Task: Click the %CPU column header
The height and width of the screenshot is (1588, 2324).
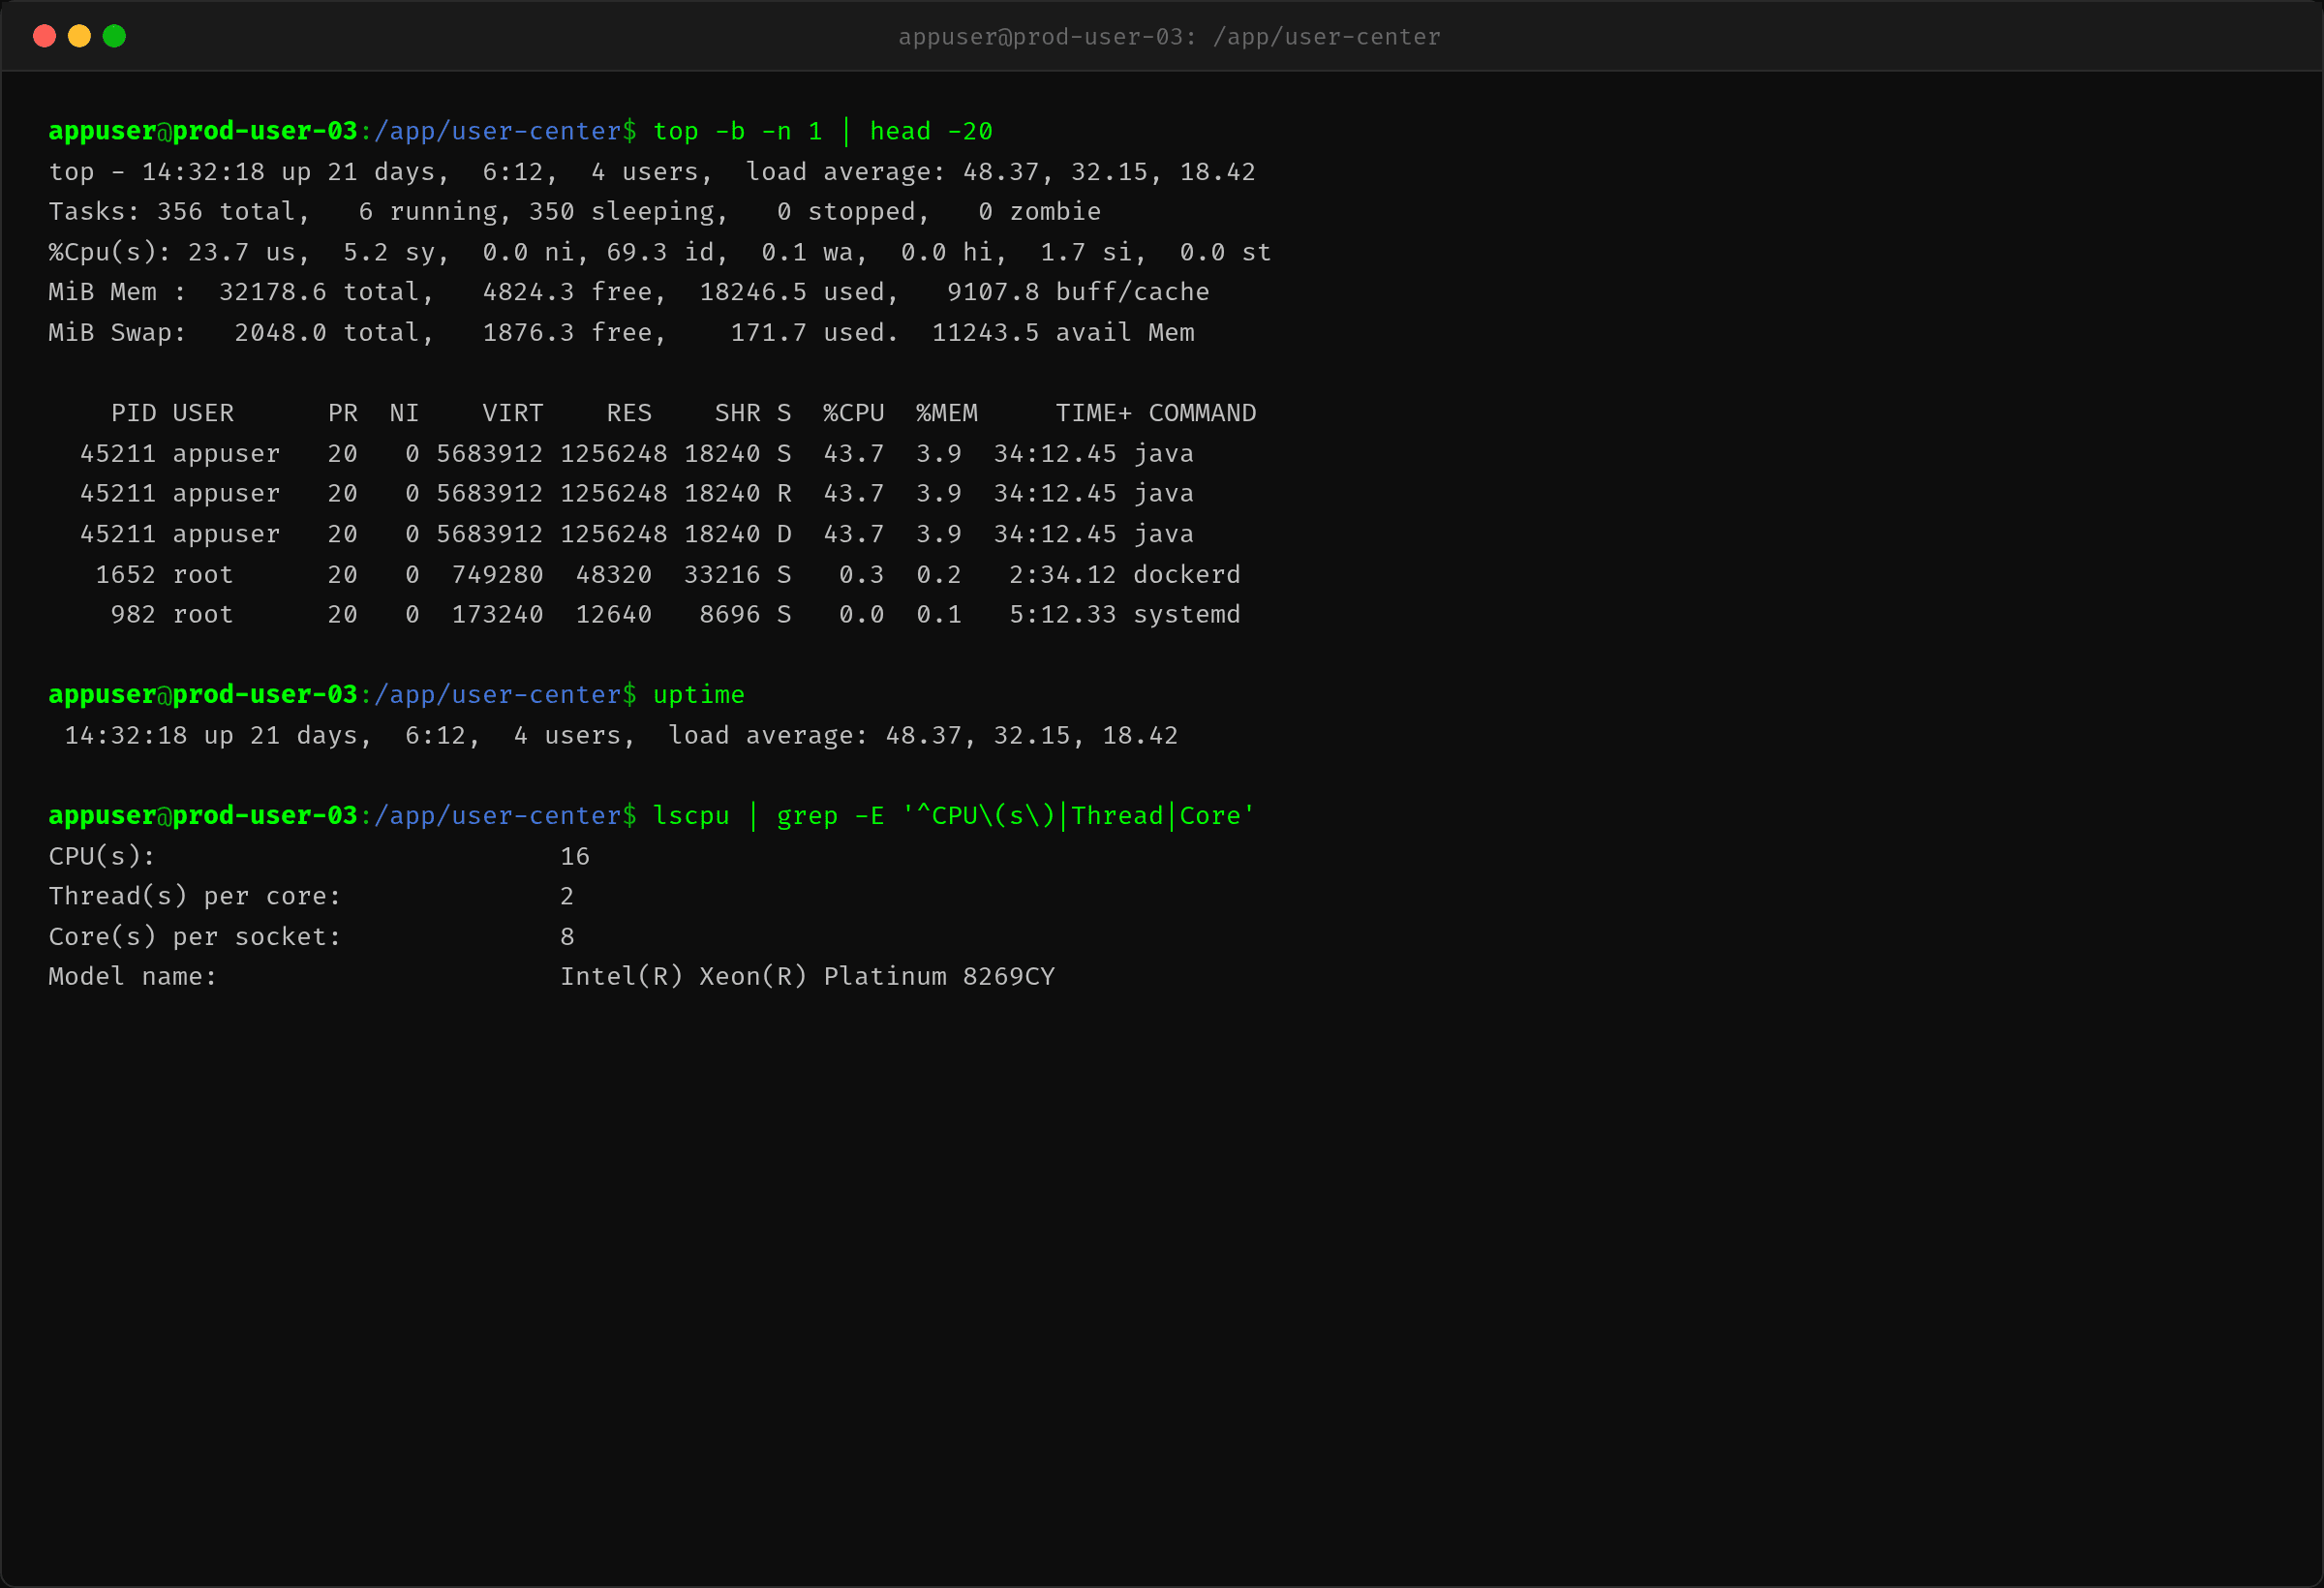Action: (854, 413)
